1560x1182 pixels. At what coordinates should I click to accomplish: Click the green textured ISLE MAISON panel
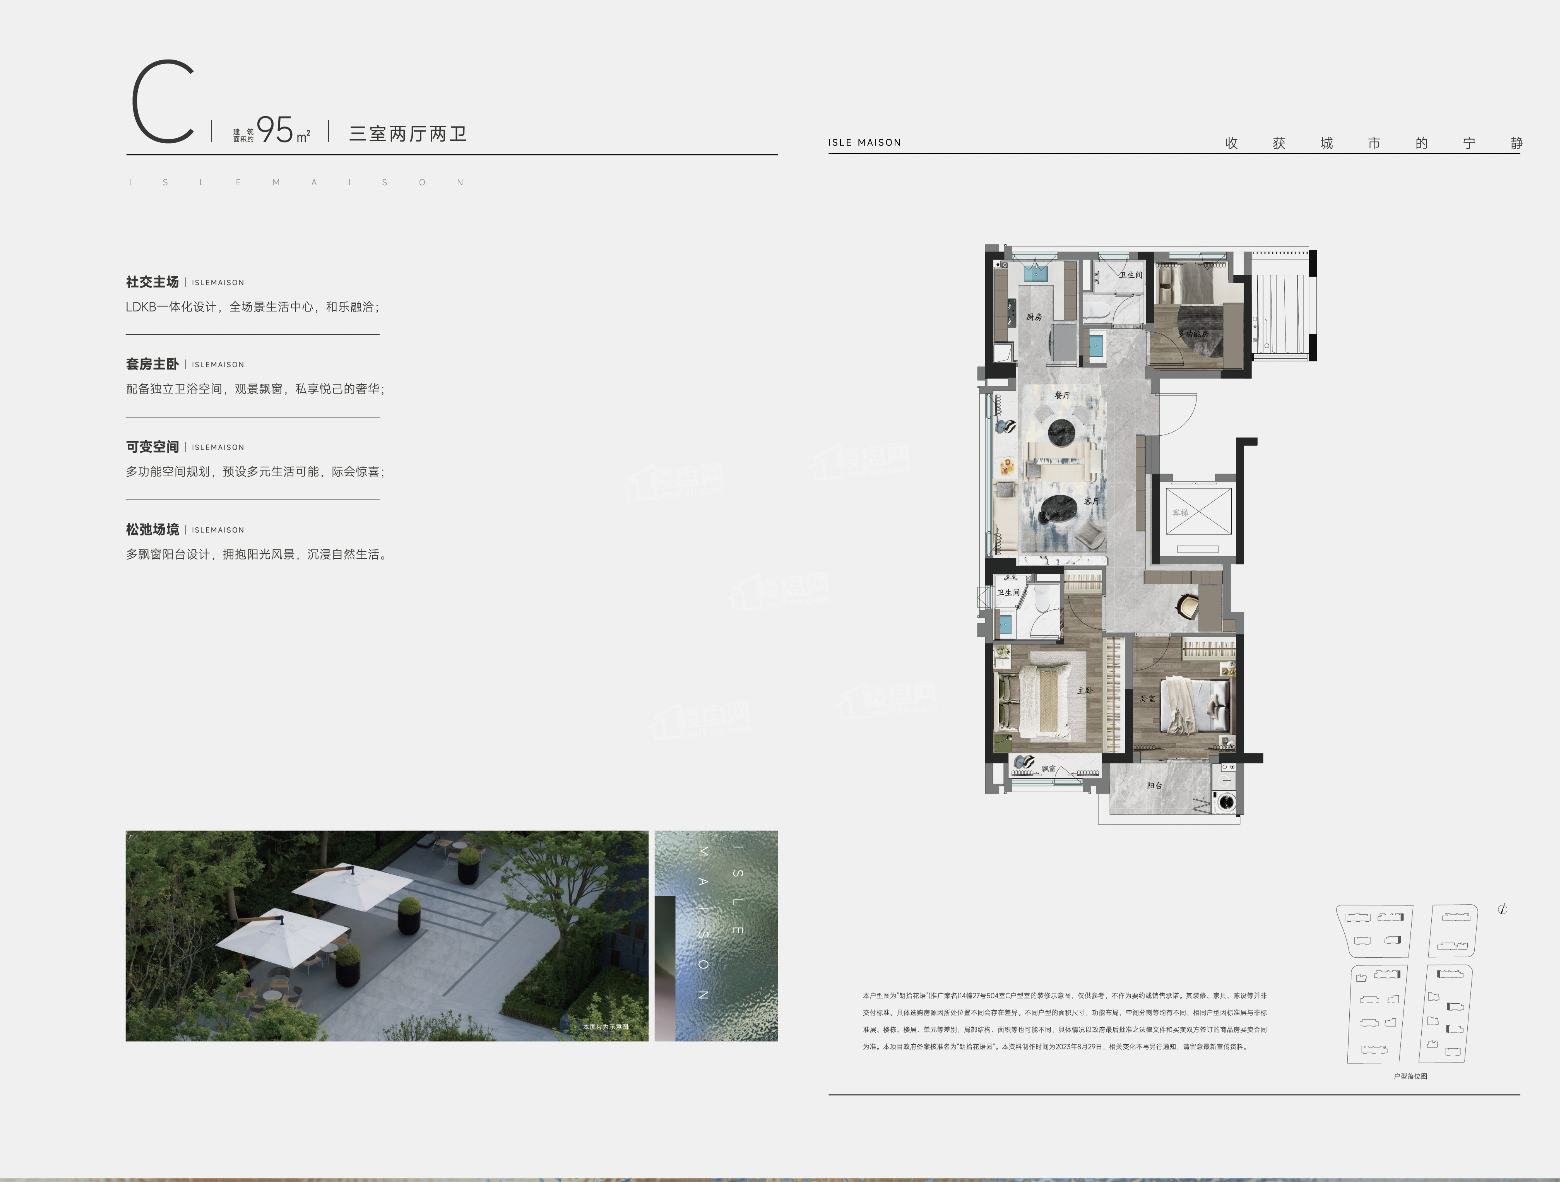716,935
